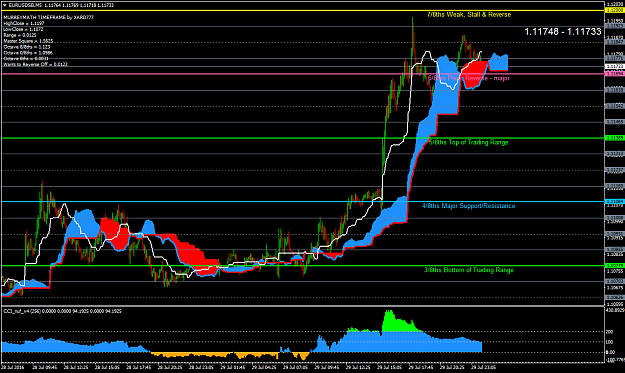This screenshot has height=373, width=625.
Task: Select the pink 6/8ths price tag on axis
Action: [615, 74]
